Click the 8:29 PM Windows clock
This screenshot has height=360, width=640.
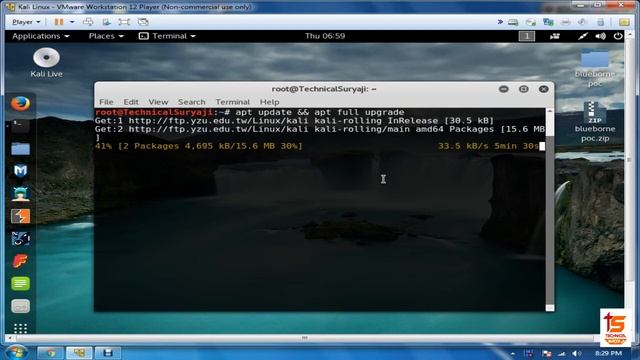[x=608, y=353]
